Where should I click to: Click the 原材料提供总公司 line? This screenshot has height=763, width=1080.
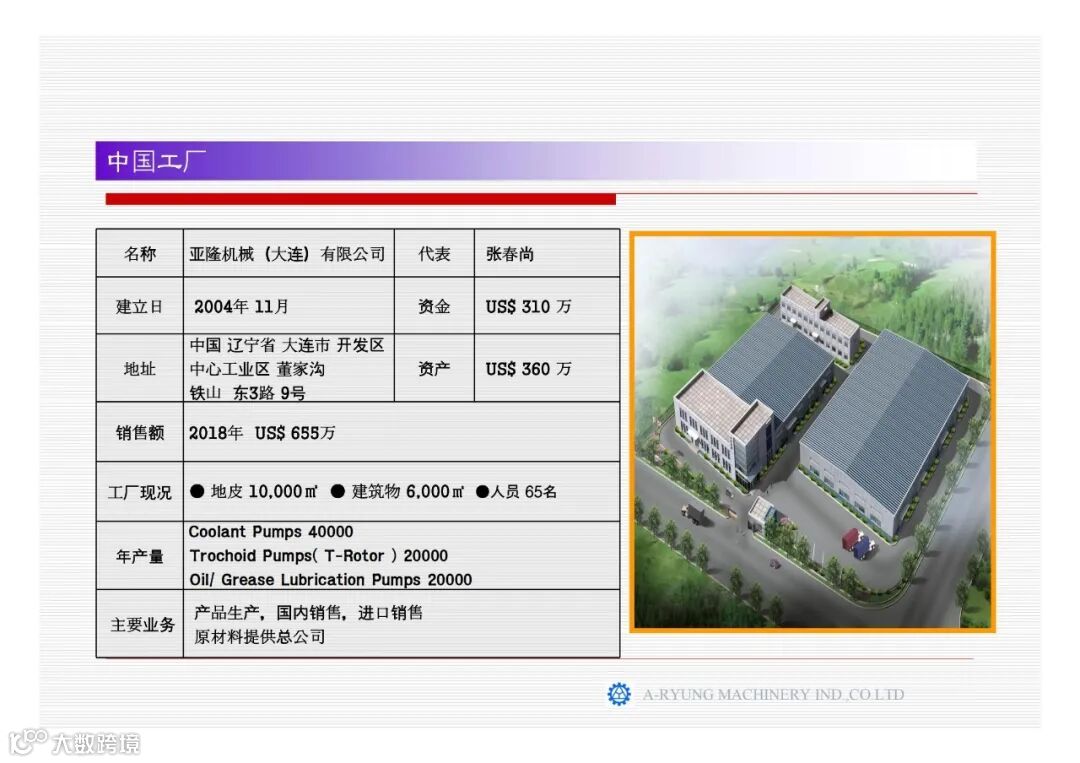260,636
